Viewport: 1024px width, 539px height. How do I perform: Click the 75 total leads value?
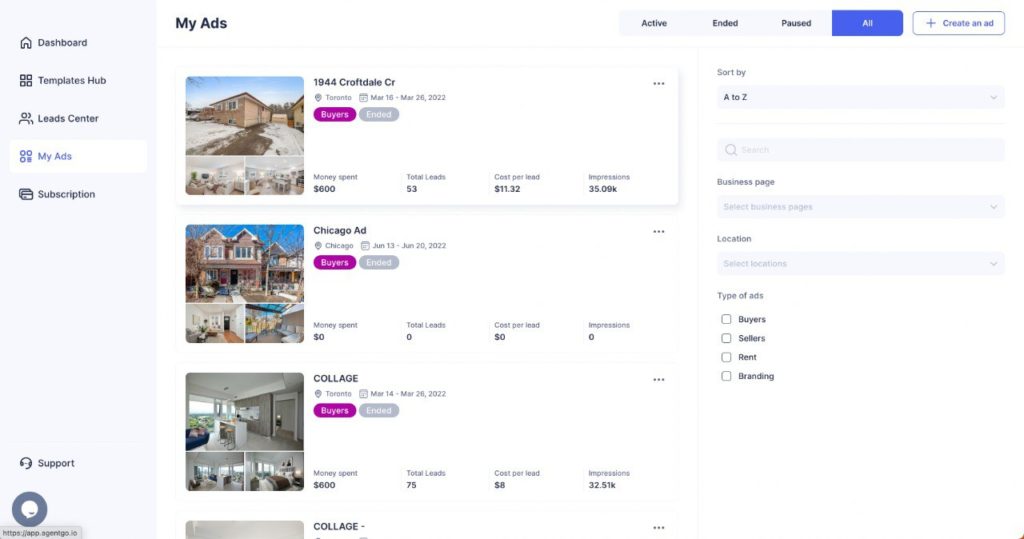point(411,485)
